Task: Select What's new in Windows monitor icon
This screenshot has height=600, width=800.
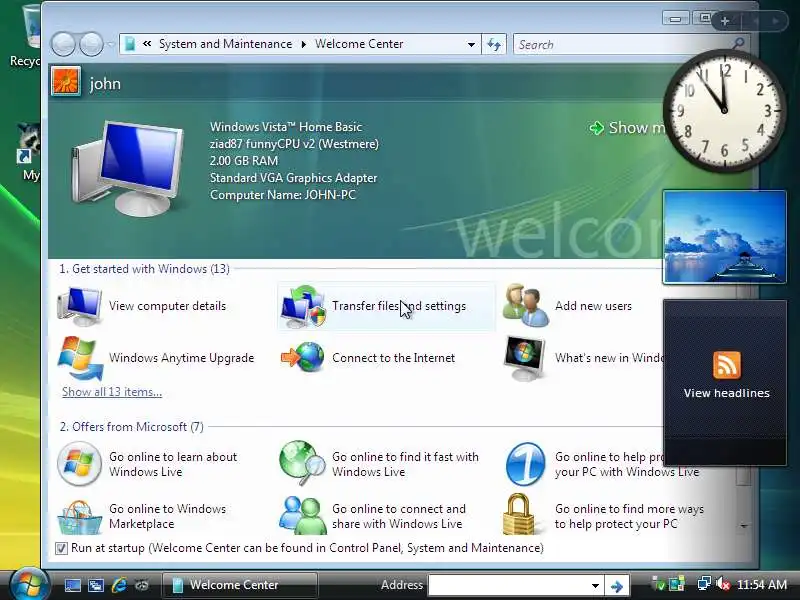Action: [524, 358]
